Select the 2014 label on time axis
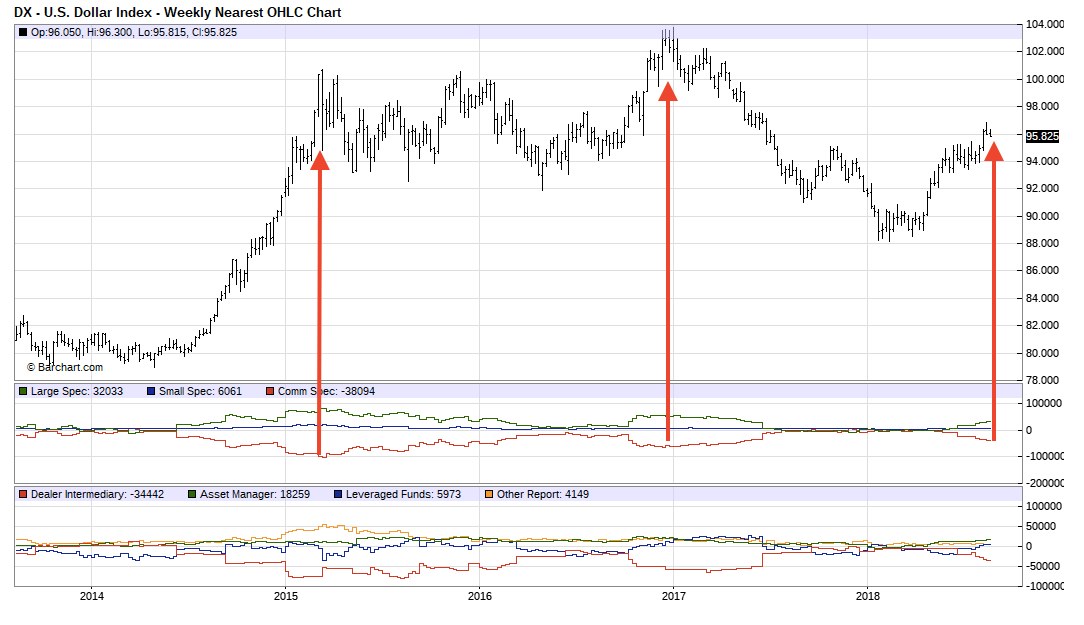Viewport: 1084px width, 625px height. (x=92, y=598)
